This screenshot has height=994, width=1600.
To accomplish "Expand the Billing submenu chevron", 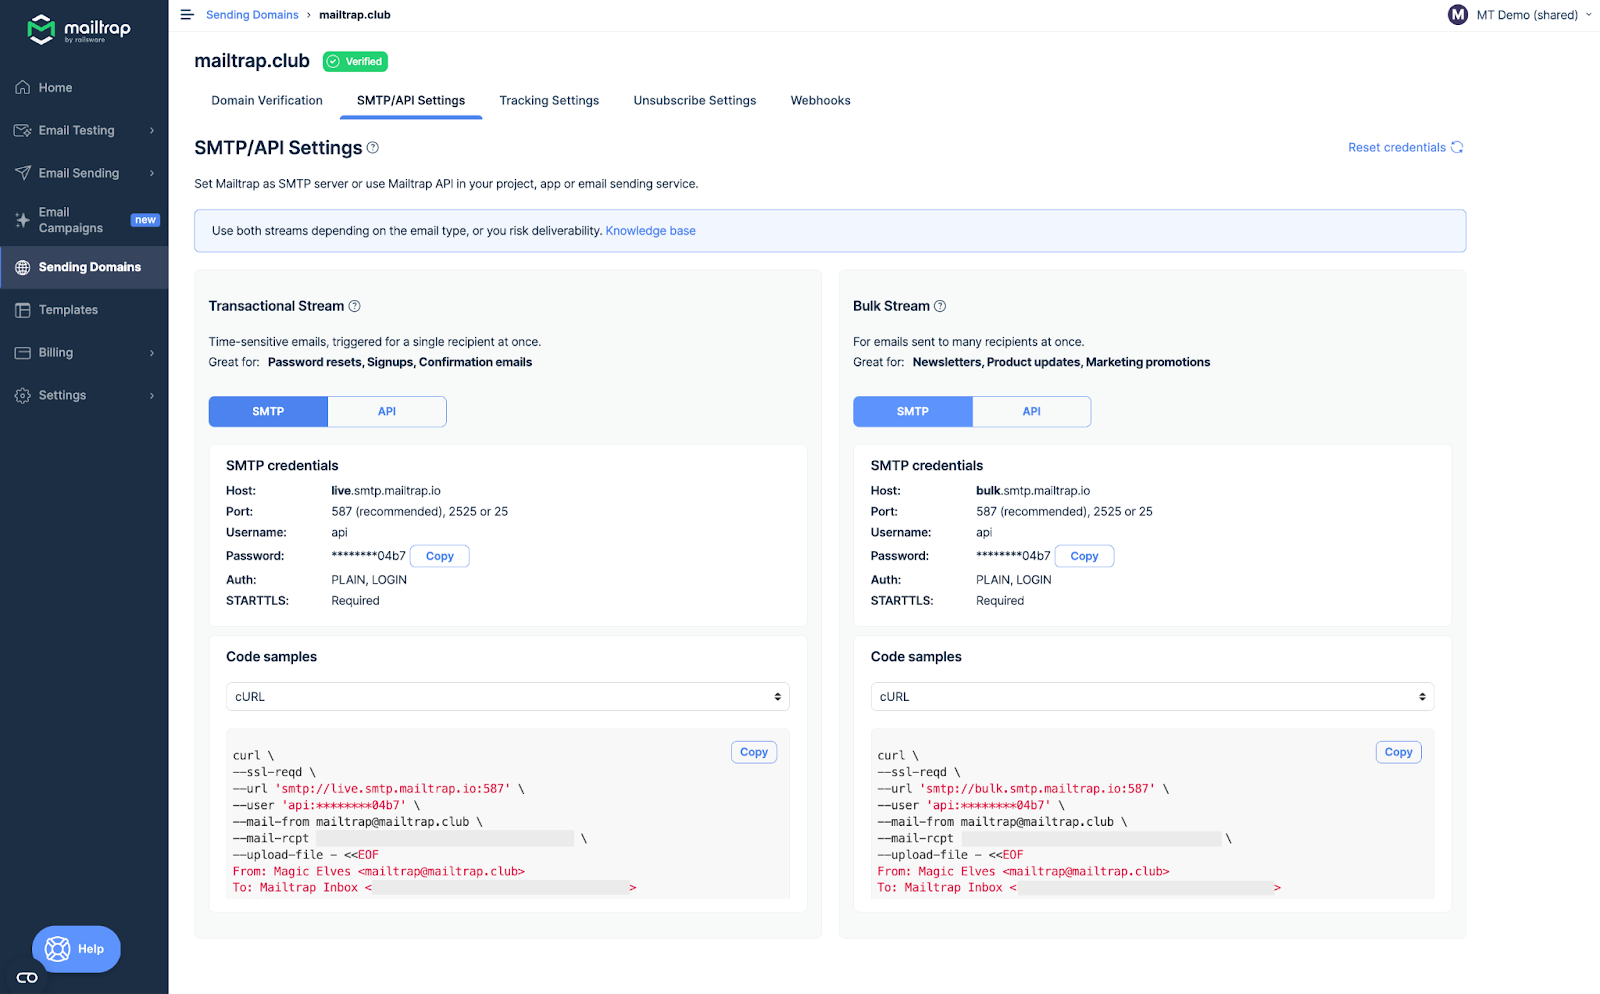I will point(152,353).
